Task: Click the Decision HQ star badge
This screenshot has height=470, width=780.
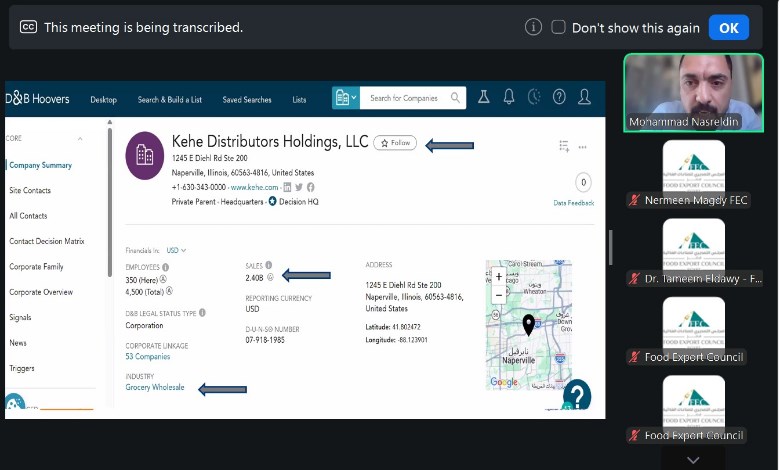Action: [272, 201]
